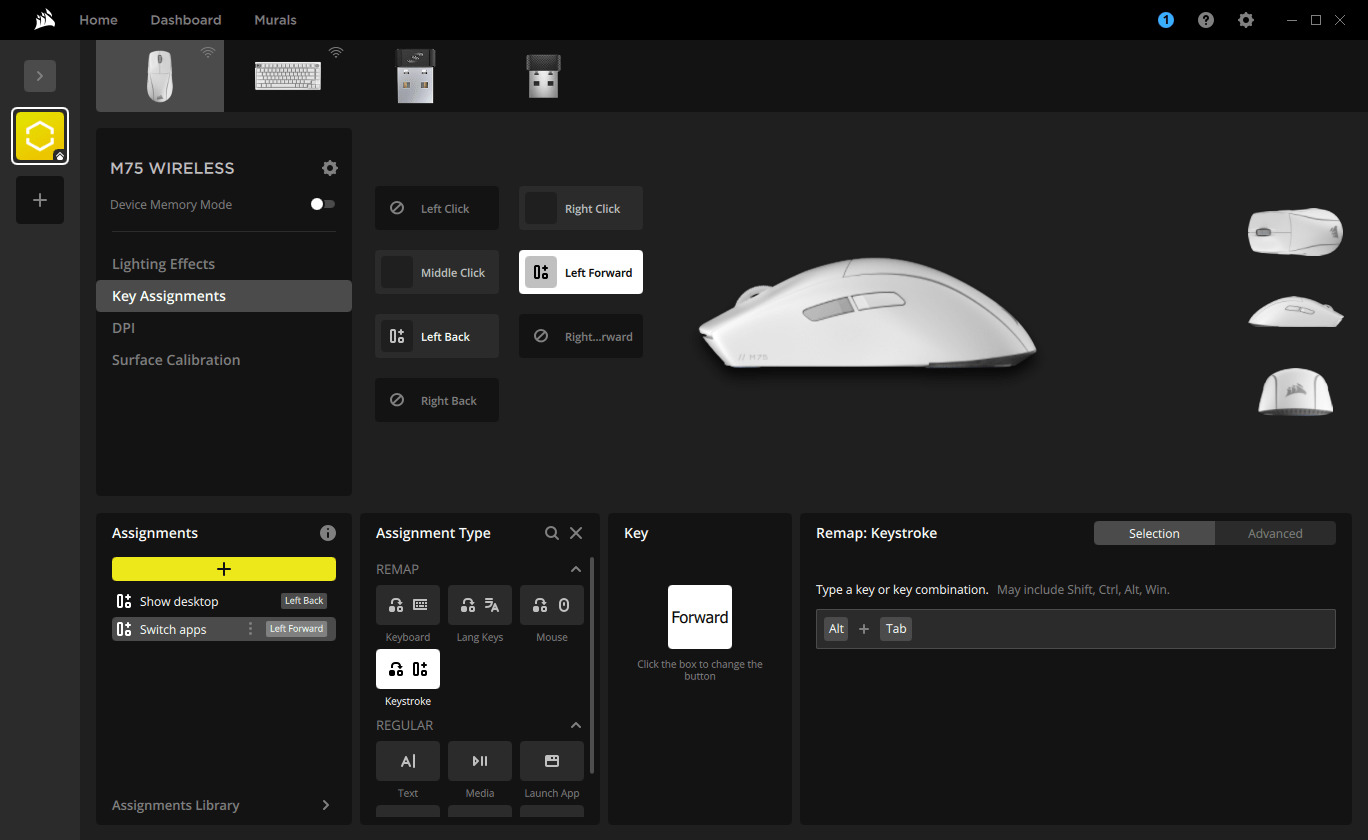The width and height of the screenshot is (1368, 840).
Task: Toggle Device Memory Mode switch
Action: (322, 204)
